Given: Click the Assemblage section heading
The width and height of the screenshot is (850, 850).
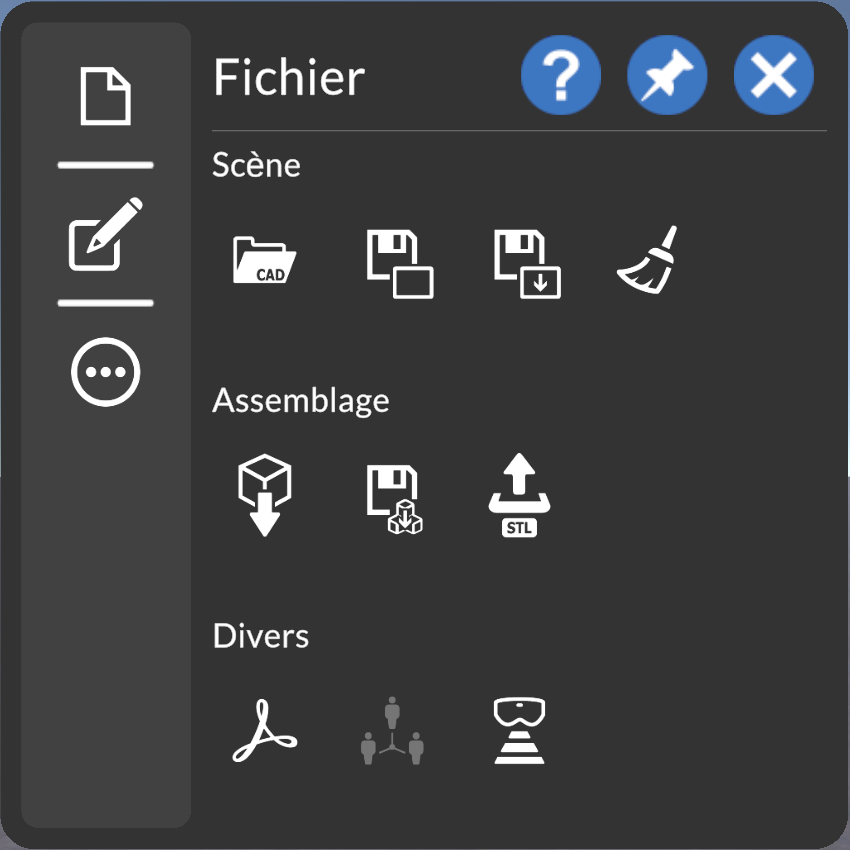Looking at the screenshot, I should tap(301, 401).
